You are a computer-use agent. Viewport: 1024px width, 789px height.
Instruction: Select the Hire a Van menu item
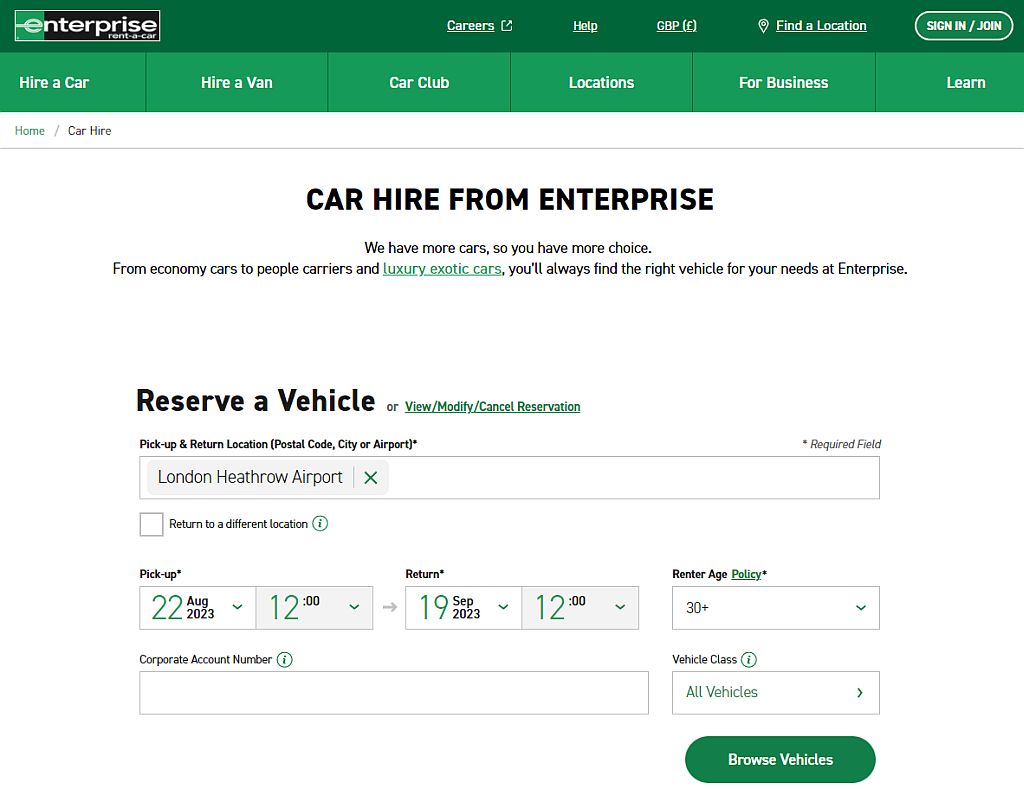pyautogui.click(x=235, y=82)
